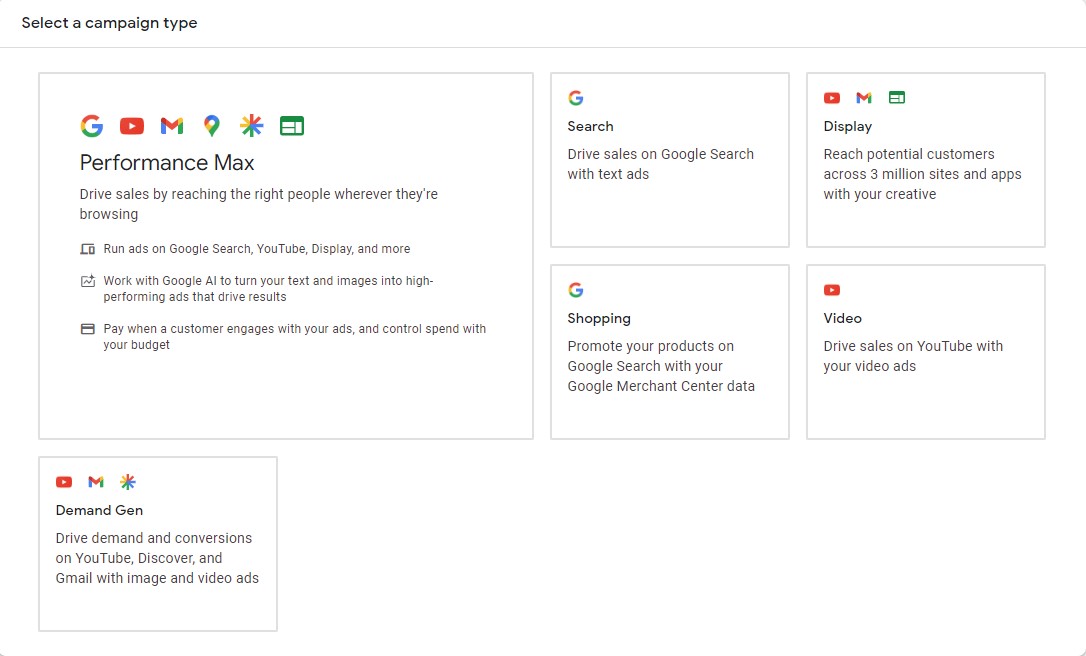Click the Discover asterisk icon in Performance Max
Viewport: 1086px width, 656px height.
click(252, 126)
